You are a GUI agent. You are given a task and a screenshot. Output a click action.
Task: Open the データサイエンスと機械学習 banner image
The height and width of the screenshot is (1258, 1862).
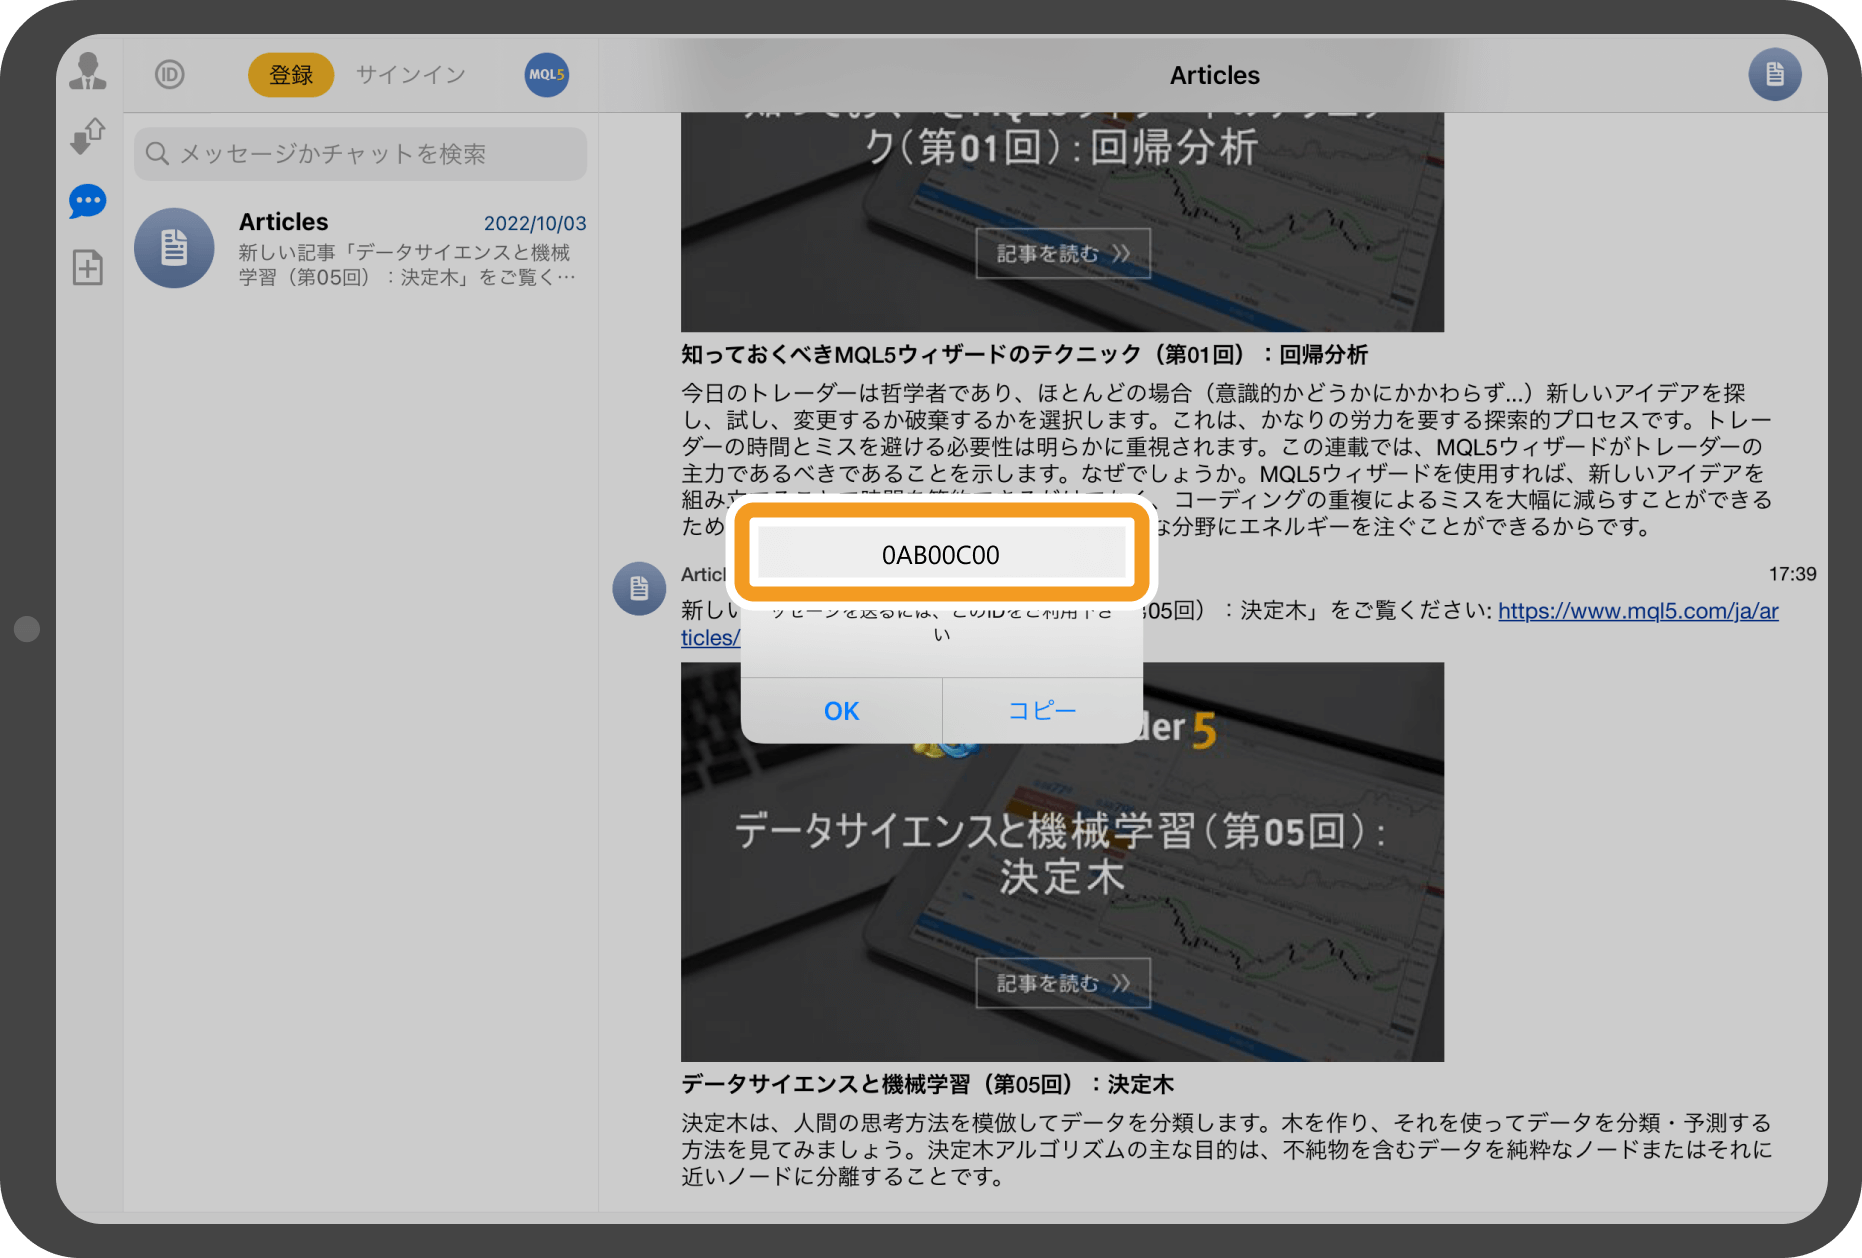tap(1062, 862)
